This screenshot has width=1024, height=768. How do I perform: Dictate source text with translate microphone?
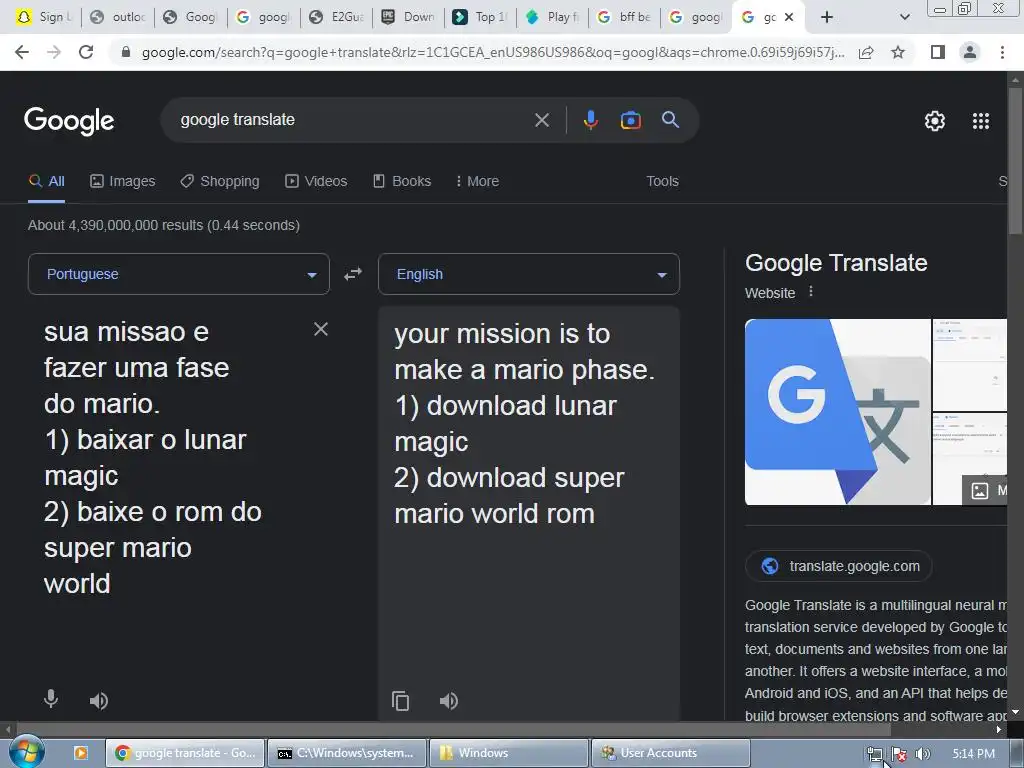[x=51, y=699]
